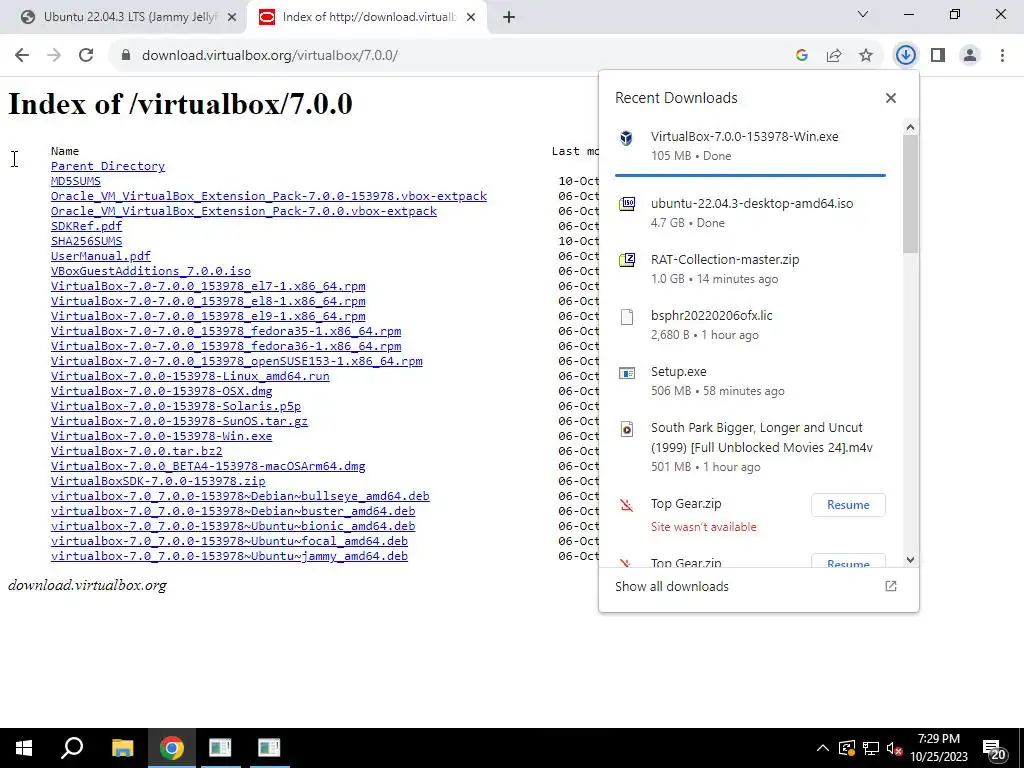Download VirtualBox-7.0.0-153978-Linux_amd64.run

190,376
